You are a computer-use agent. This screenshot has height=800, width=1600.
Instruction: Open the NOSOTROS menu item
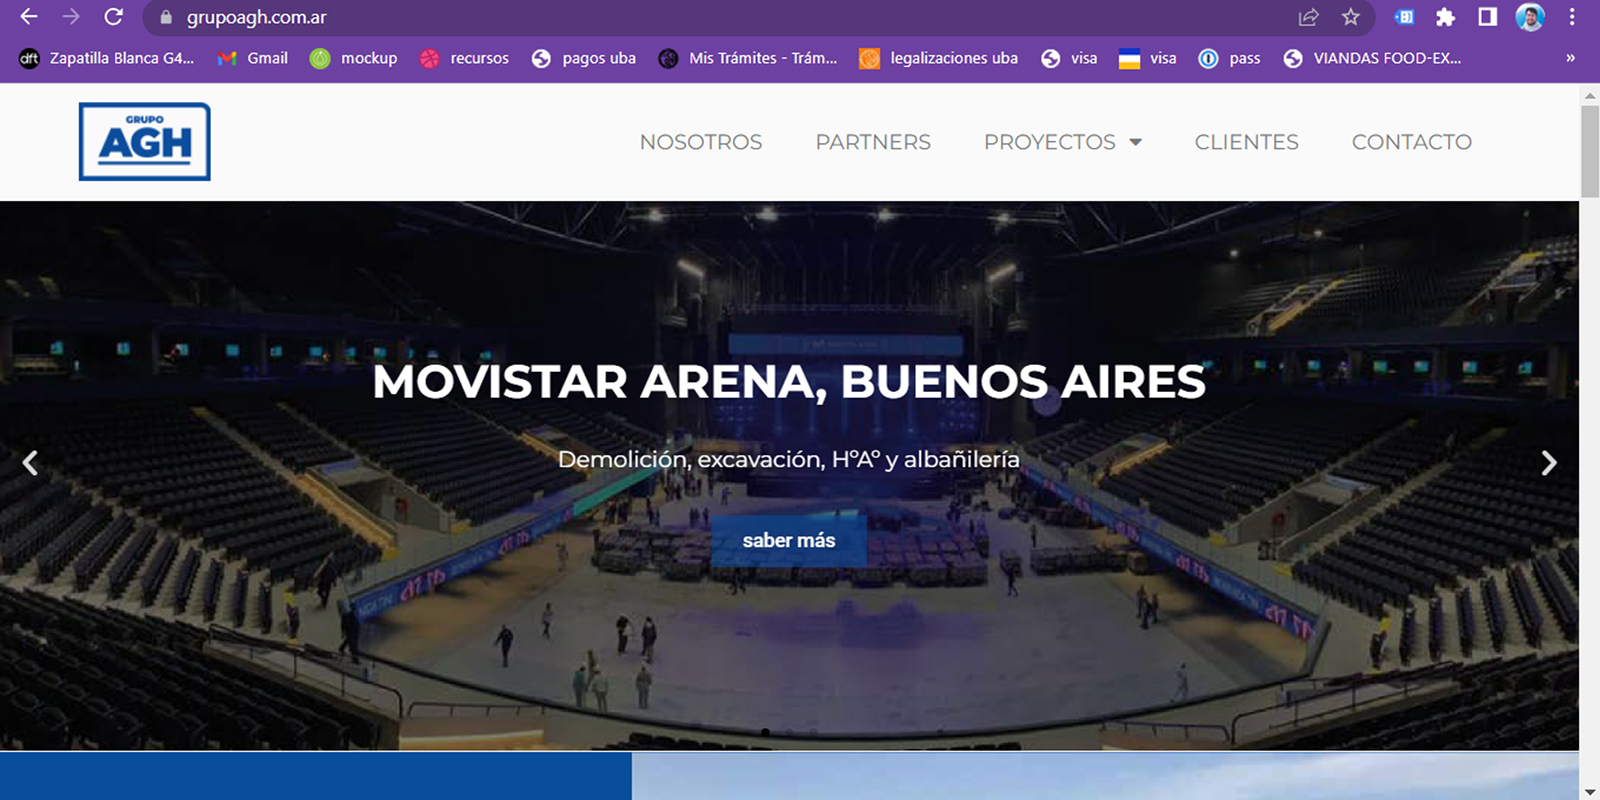(x=701, y=142)
